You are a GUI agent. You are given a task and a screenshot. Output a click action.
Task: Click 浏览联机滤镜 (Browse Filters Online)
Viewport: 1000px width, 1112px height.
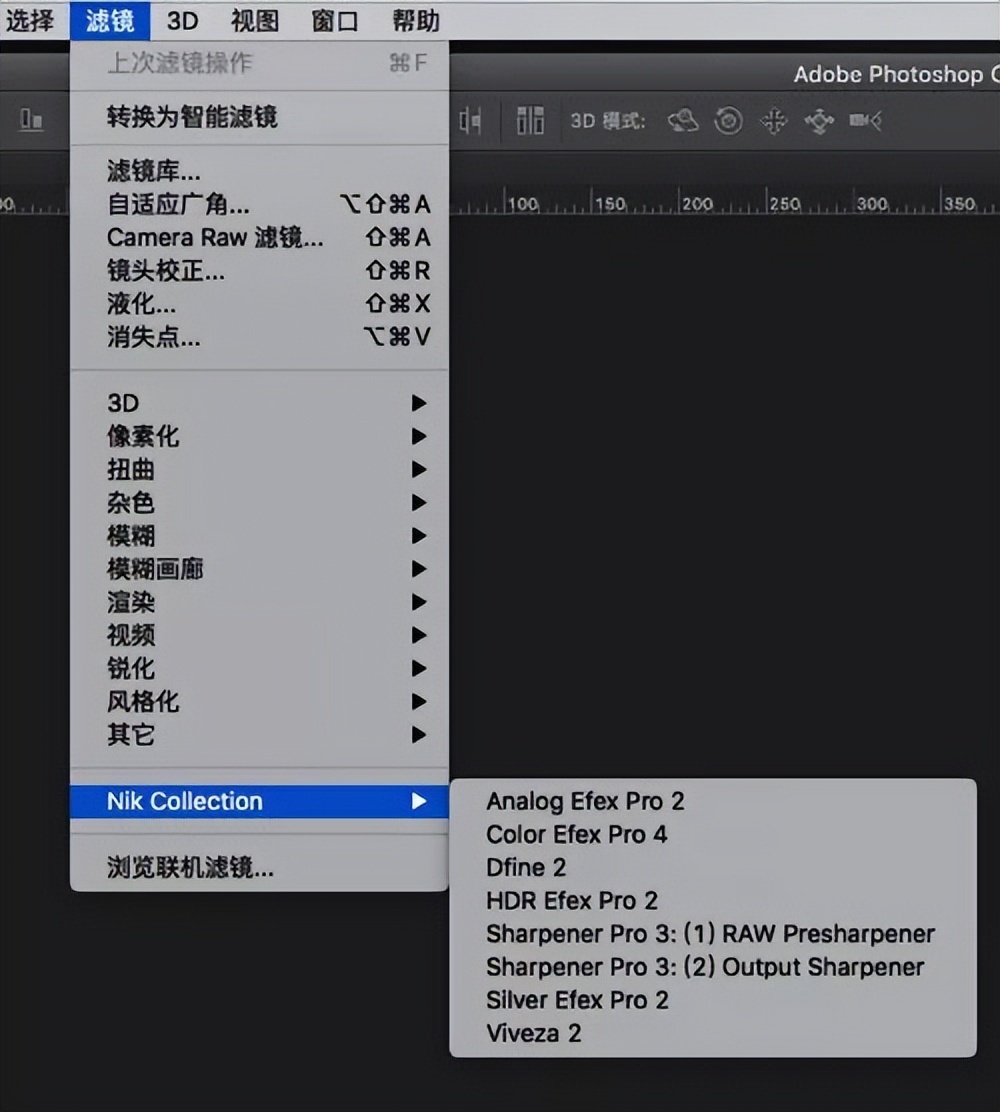pos(190,868)
